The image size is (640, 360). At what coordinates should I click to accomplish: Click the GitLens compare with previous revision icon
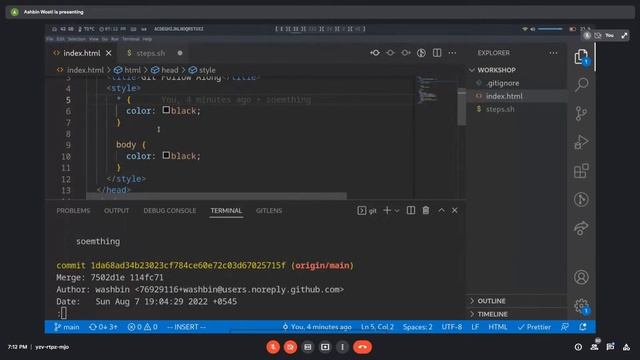tap(375, 53)
